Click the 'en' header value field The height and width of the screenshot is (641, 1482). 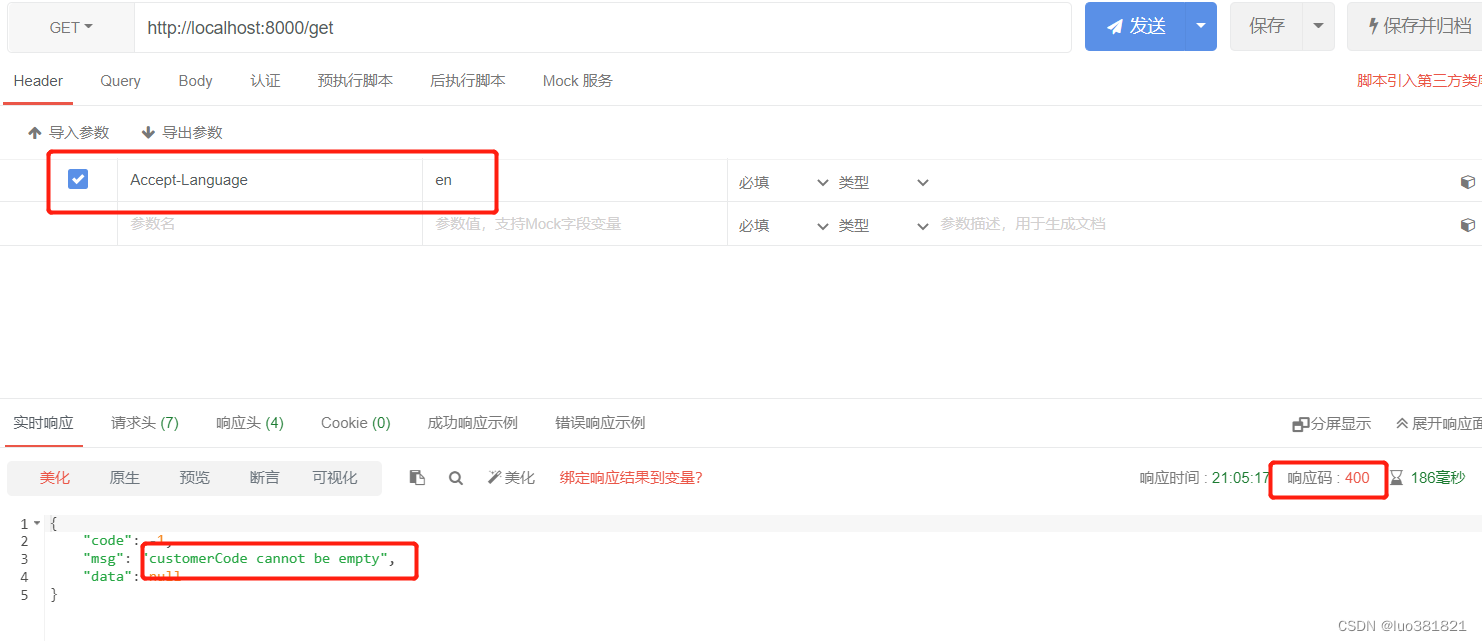point(574,181)
